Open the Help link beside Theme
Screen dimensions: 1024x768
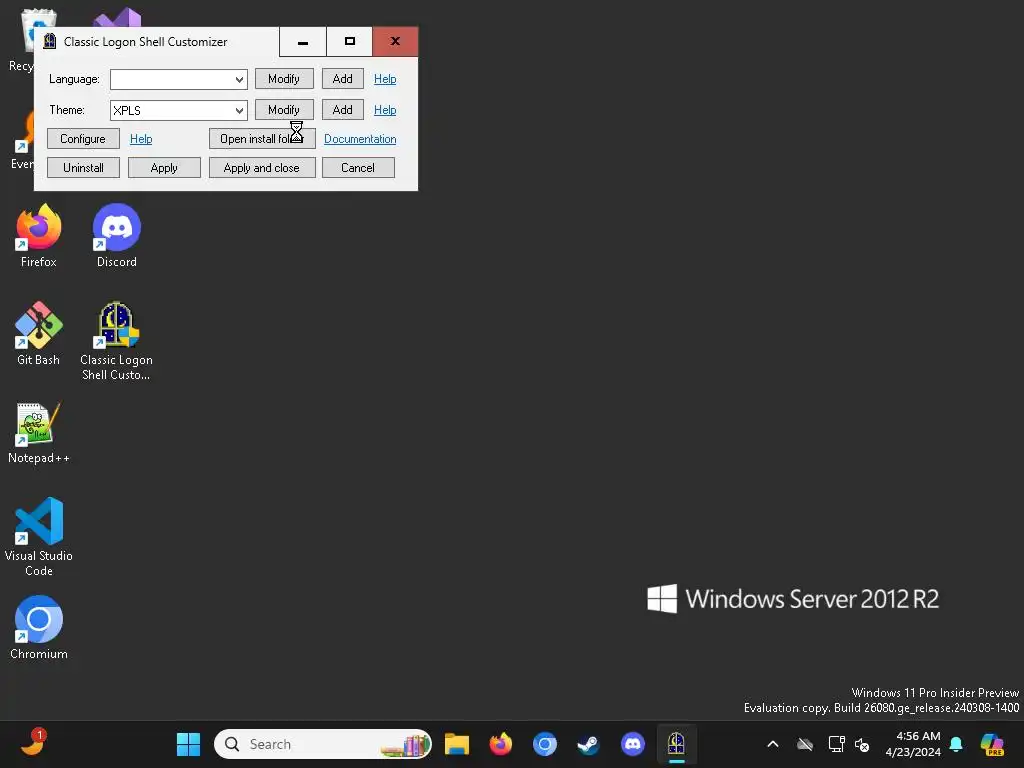[385, 110]
